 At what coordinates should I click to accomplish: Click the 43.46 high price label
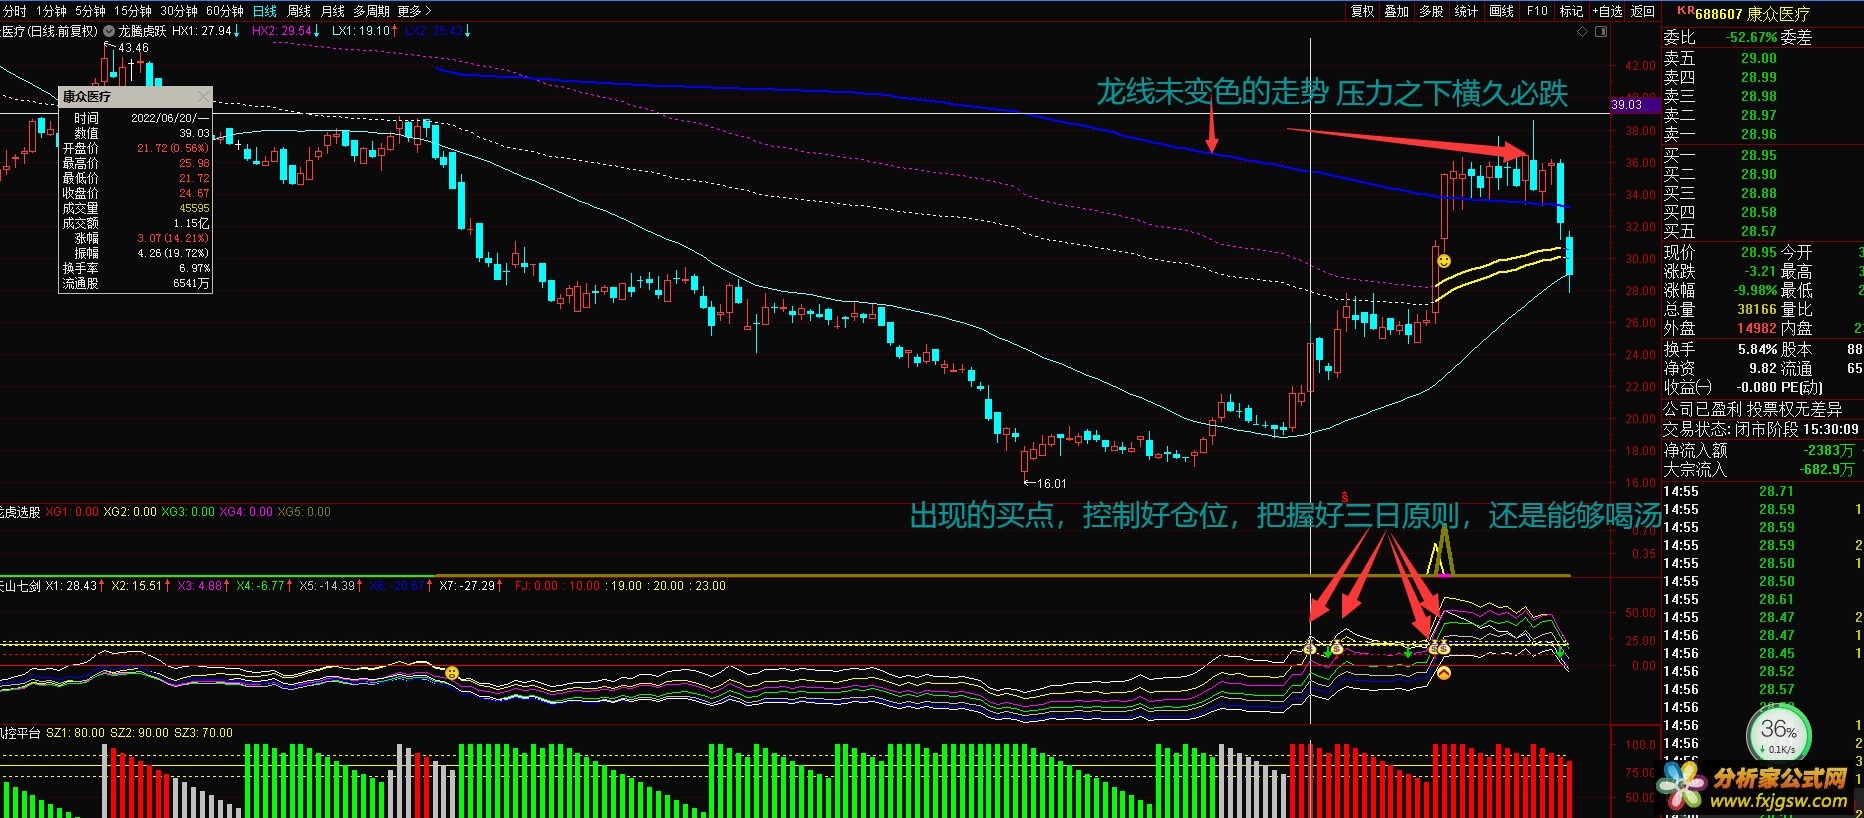pyautogui.click(x=133, y=48)
